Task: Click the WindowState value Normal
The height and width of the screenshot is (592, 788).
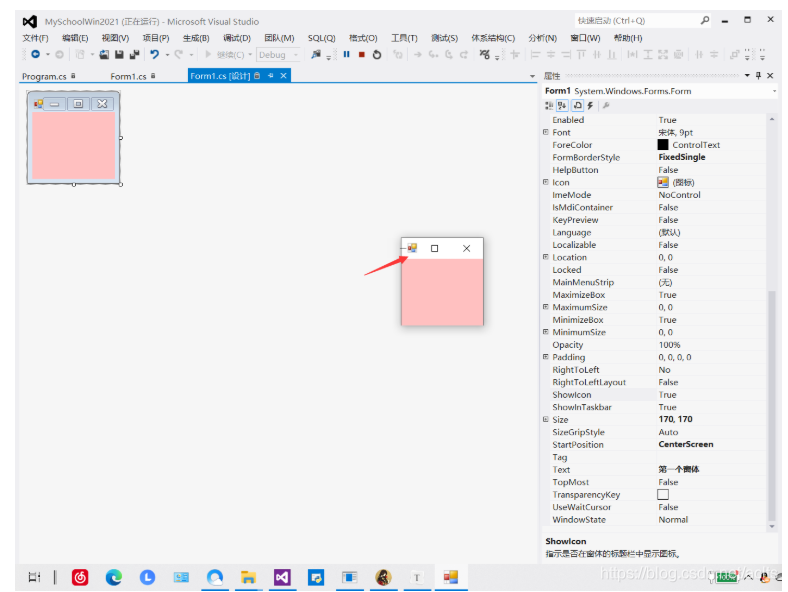Action: [x=673, y=520]
